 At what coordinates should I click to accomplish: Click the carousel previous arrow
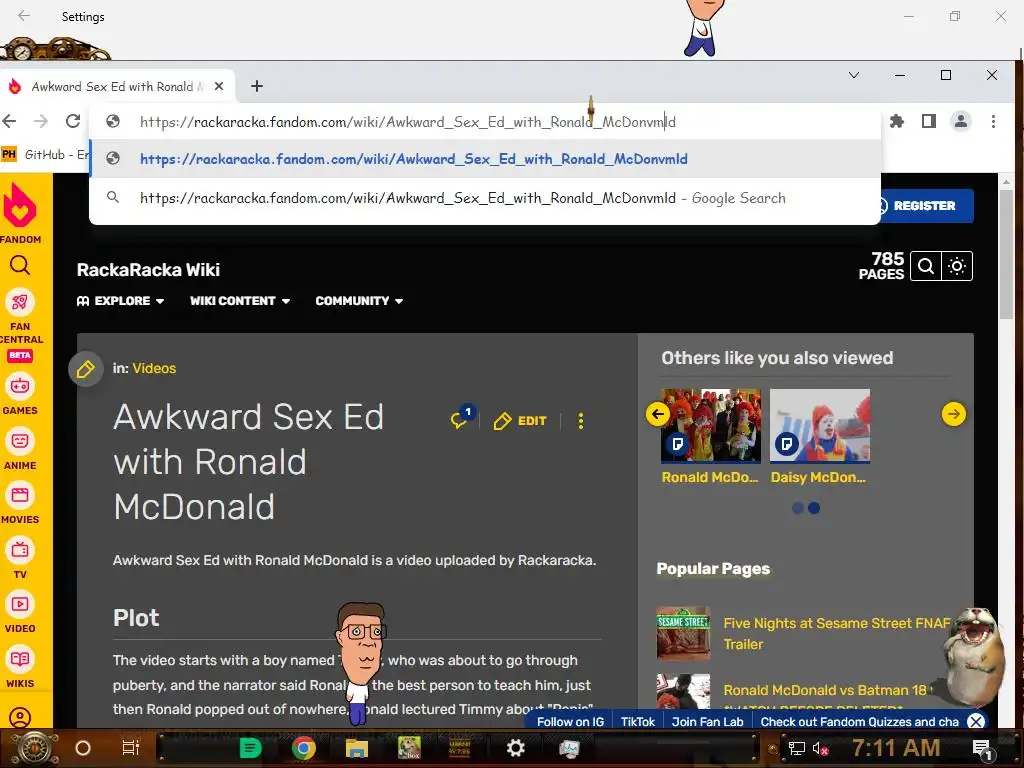tap(658, 414)
